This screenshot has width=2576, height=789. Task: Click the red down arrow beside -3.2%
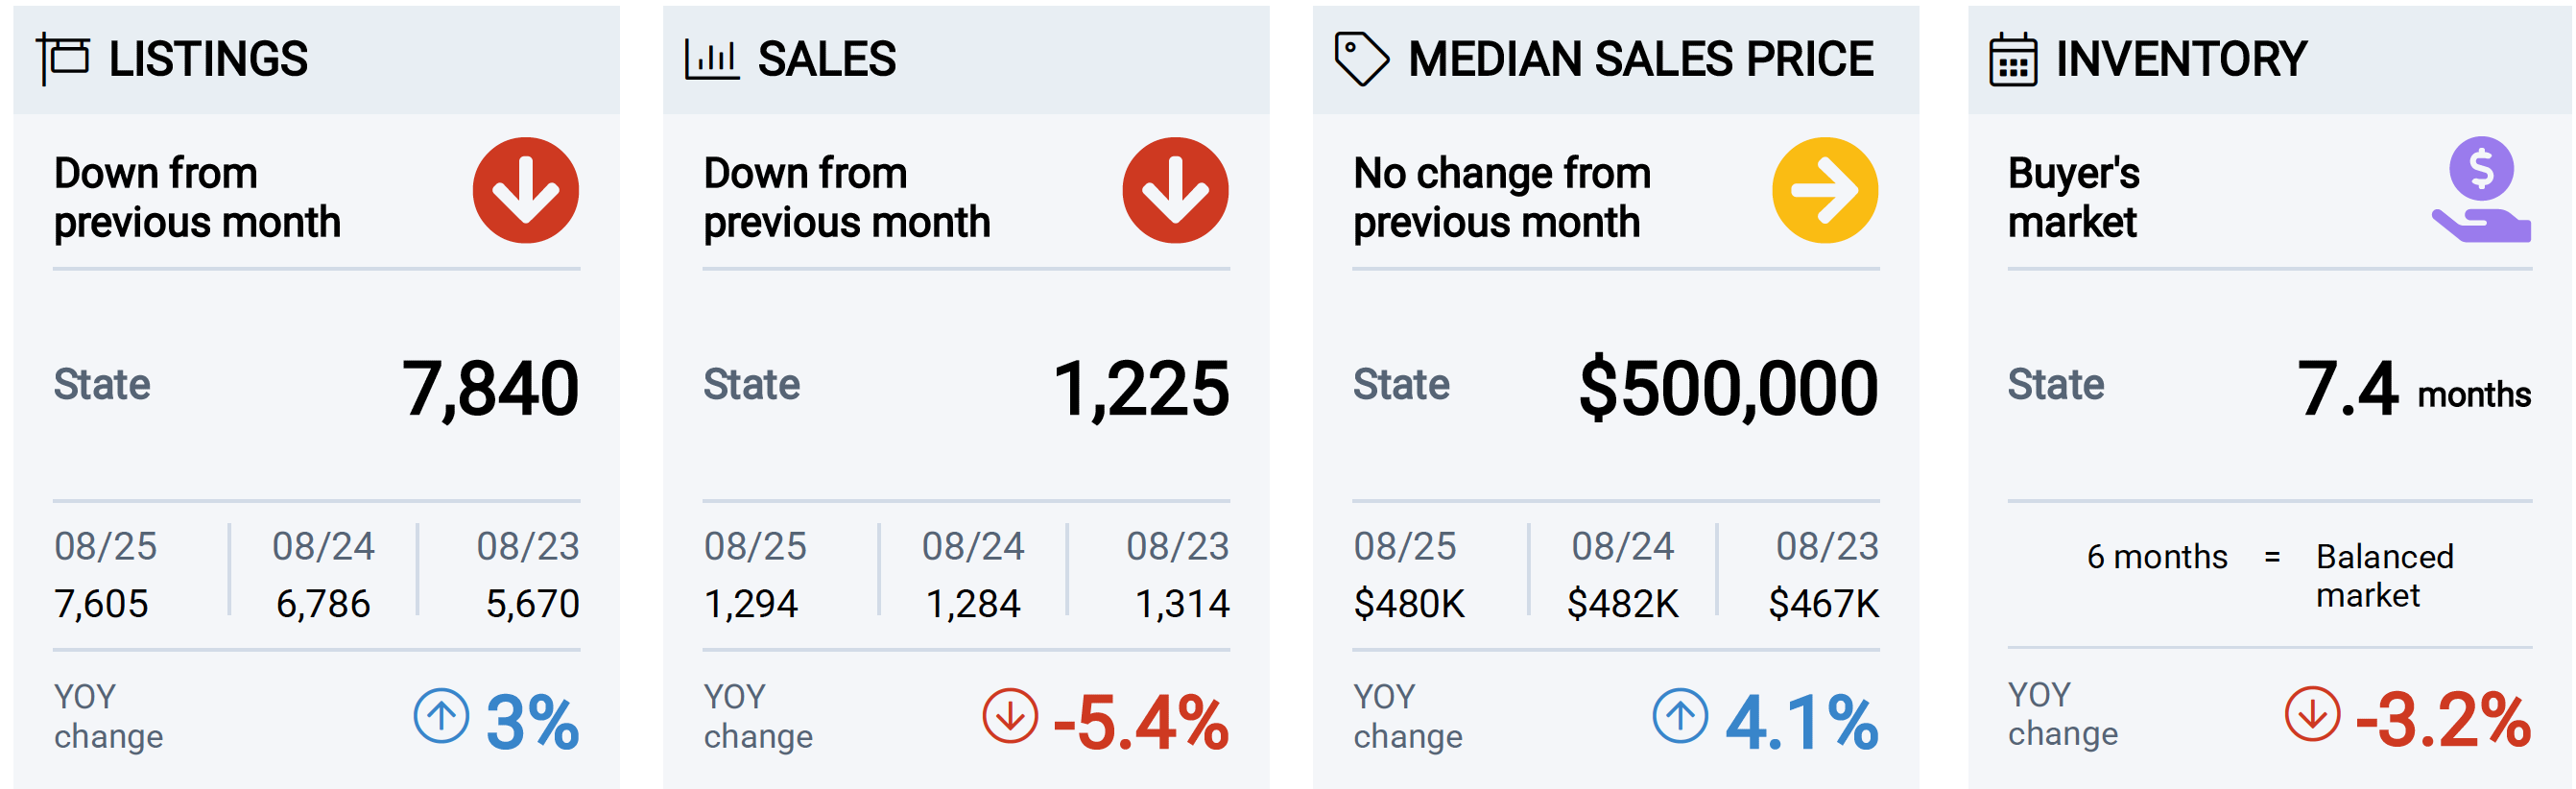tap(2312, 714)
